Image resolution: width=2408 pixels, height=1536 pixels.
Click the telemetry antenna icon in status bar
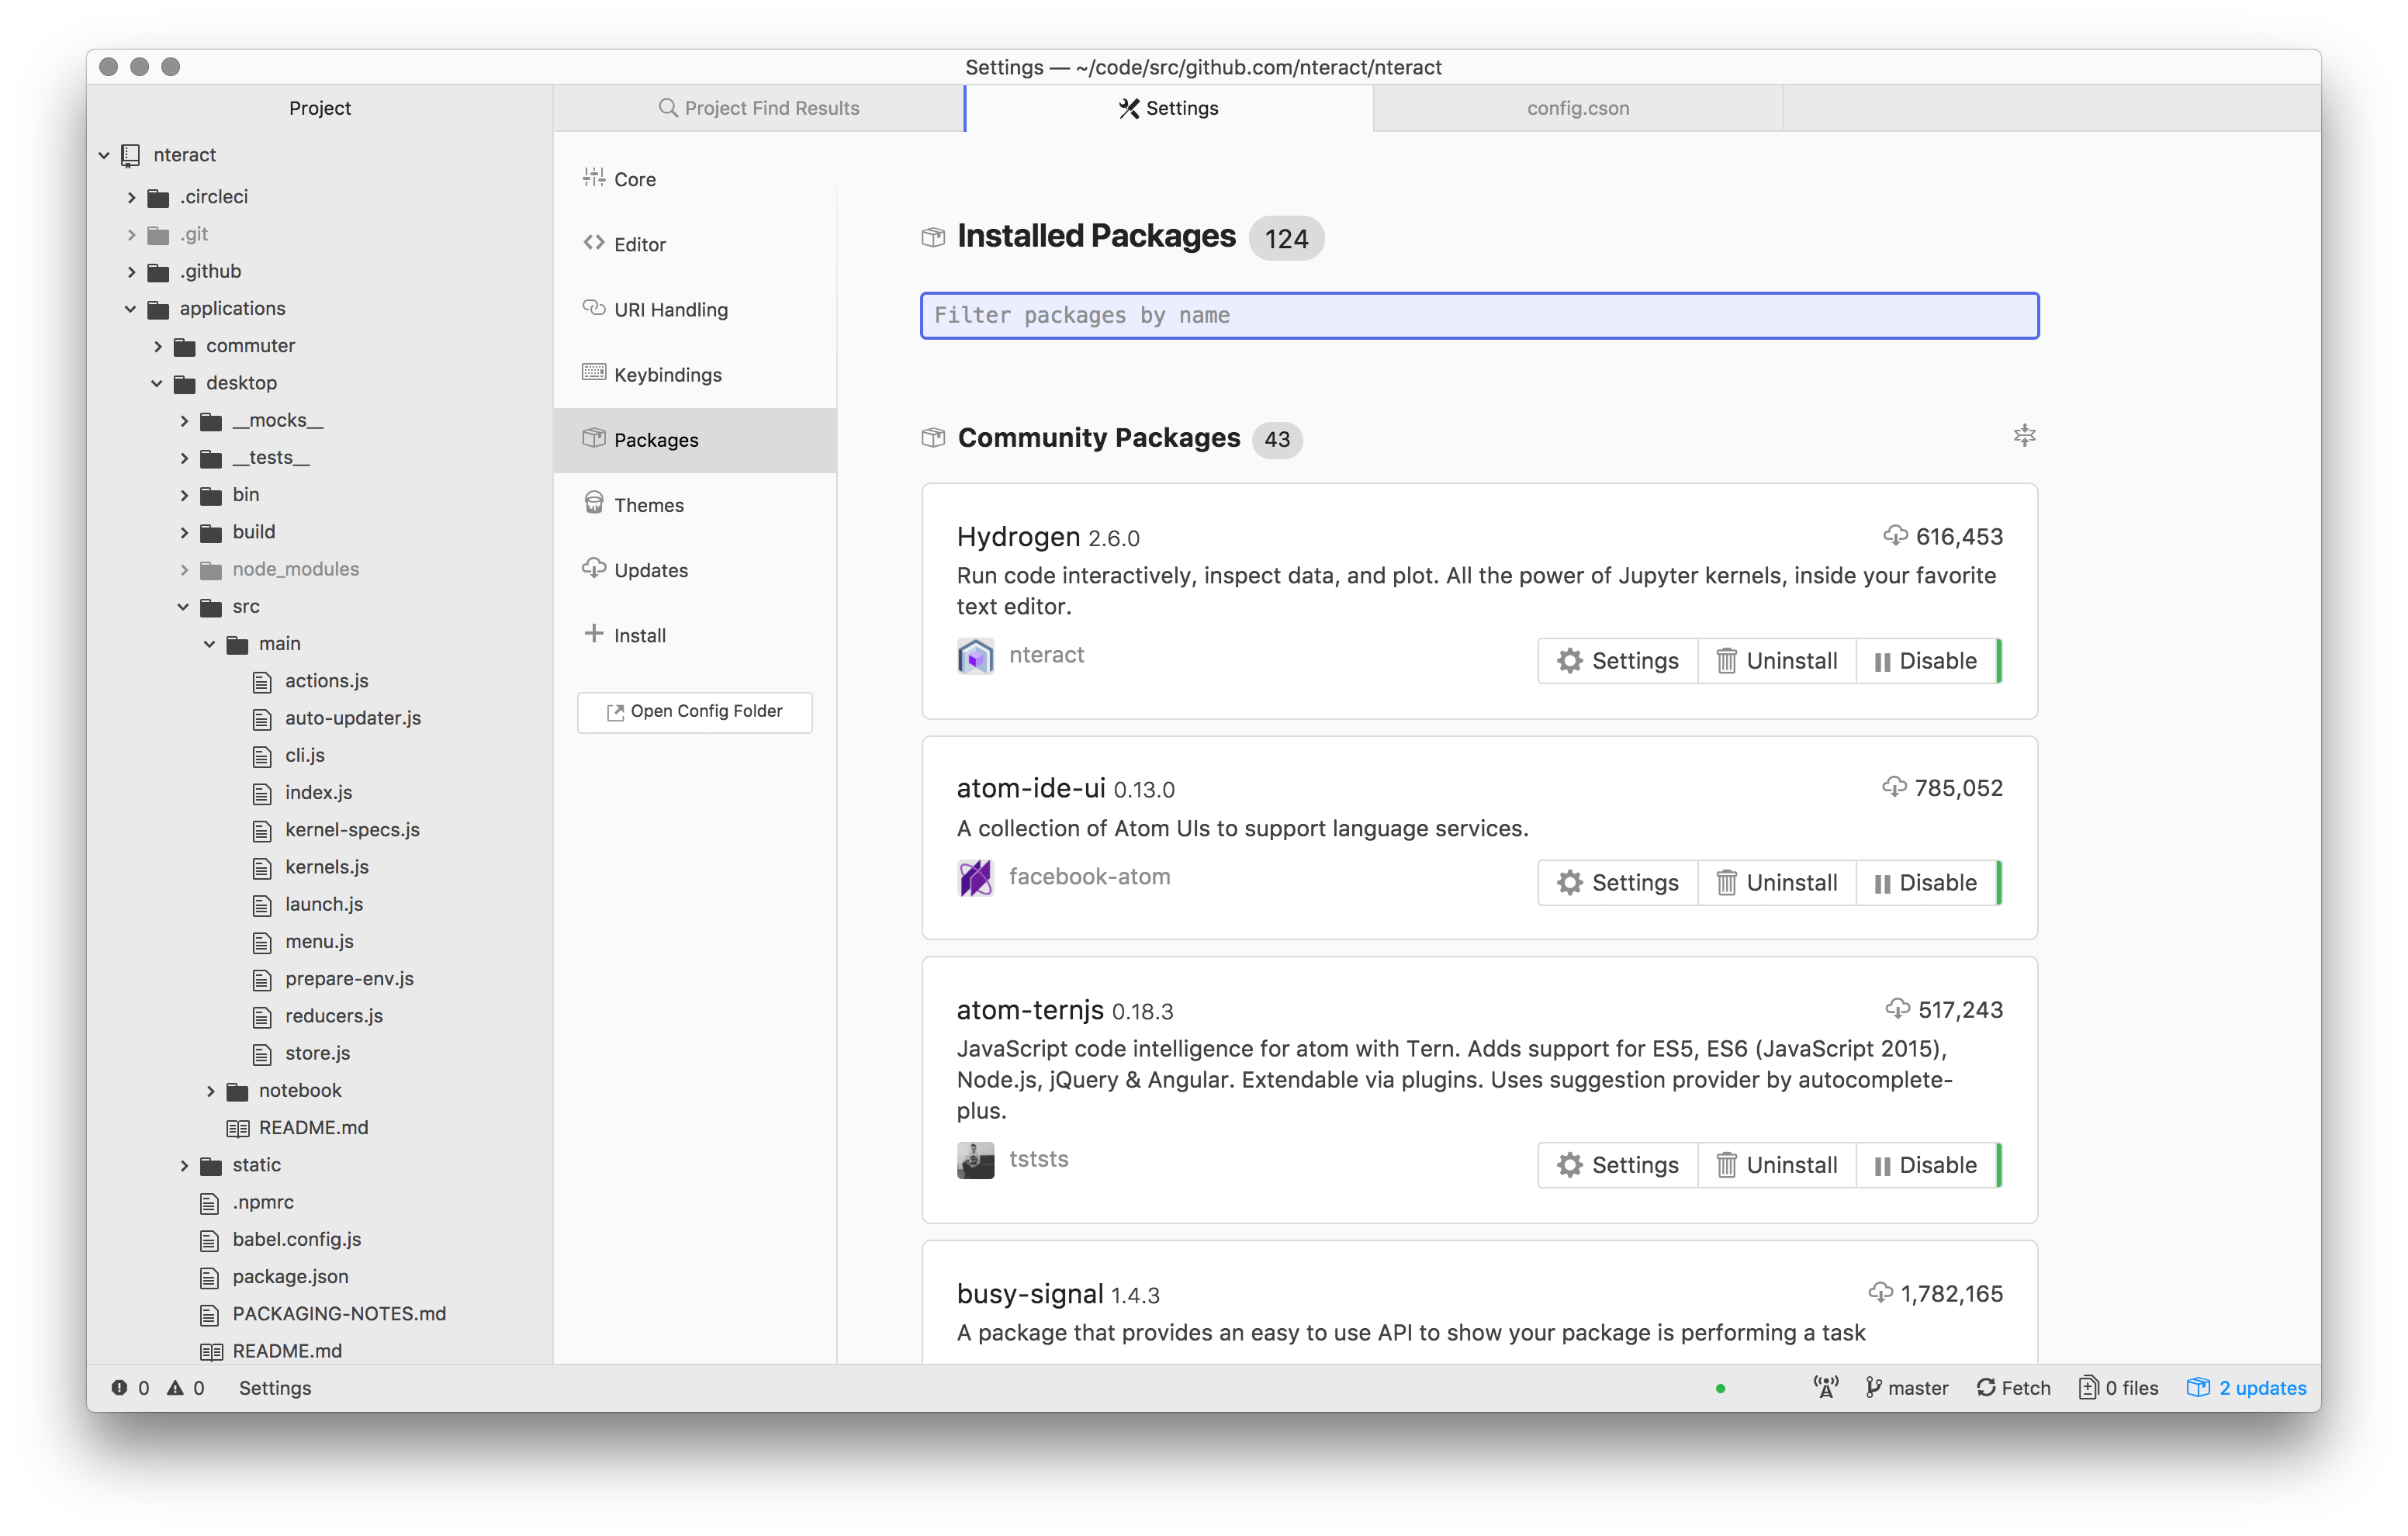[x=1826, y=1387]
